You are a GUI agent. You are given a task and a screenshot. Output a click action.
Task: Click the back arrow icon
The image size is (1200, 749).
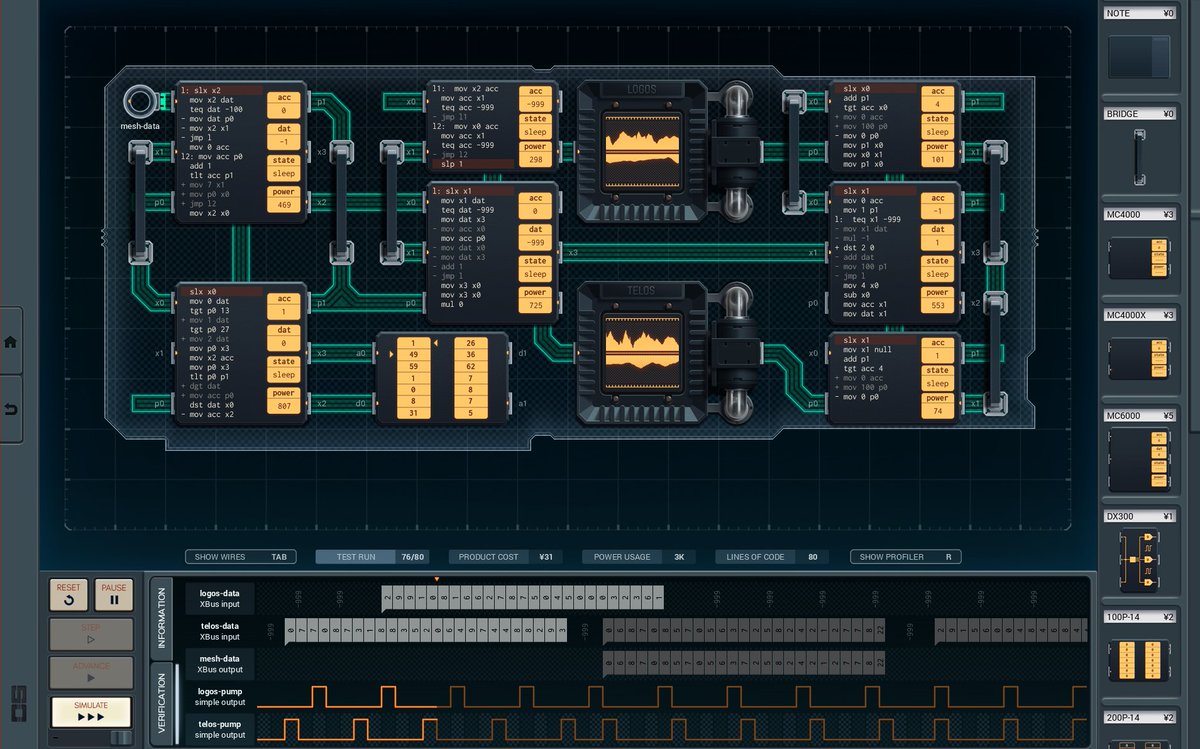click(x=11, y=410)
